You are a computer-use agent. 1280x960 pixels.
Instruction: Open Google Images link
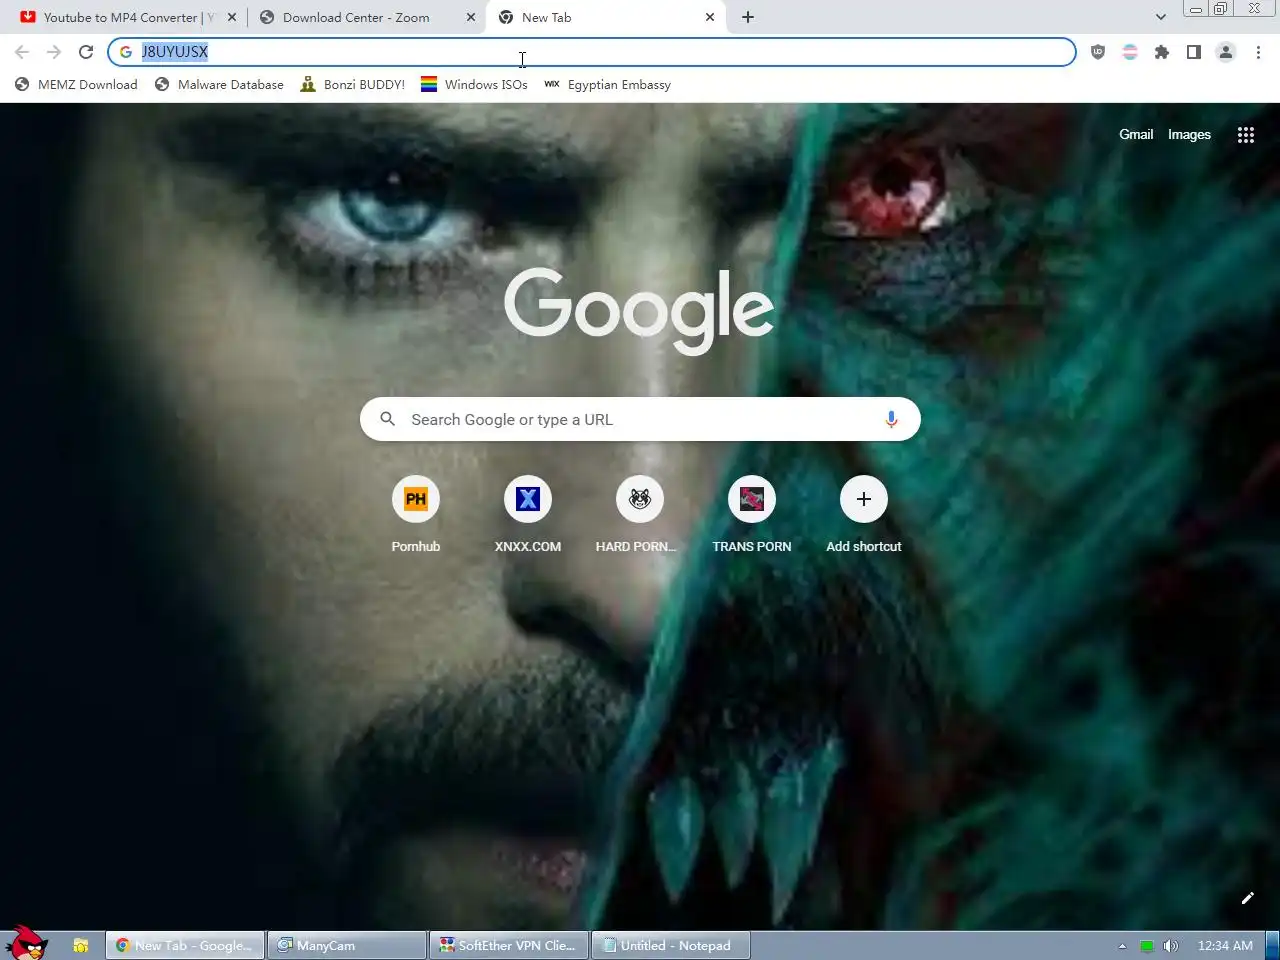coord(1189,134)
